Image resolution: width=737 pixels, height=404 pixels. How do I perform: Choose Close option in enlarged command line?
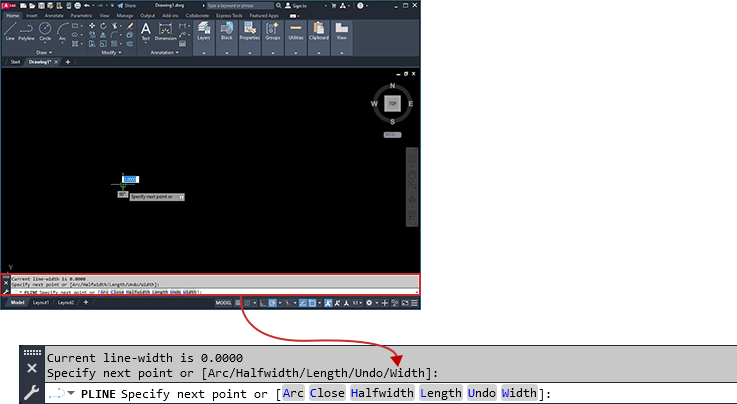coord(327,393)
